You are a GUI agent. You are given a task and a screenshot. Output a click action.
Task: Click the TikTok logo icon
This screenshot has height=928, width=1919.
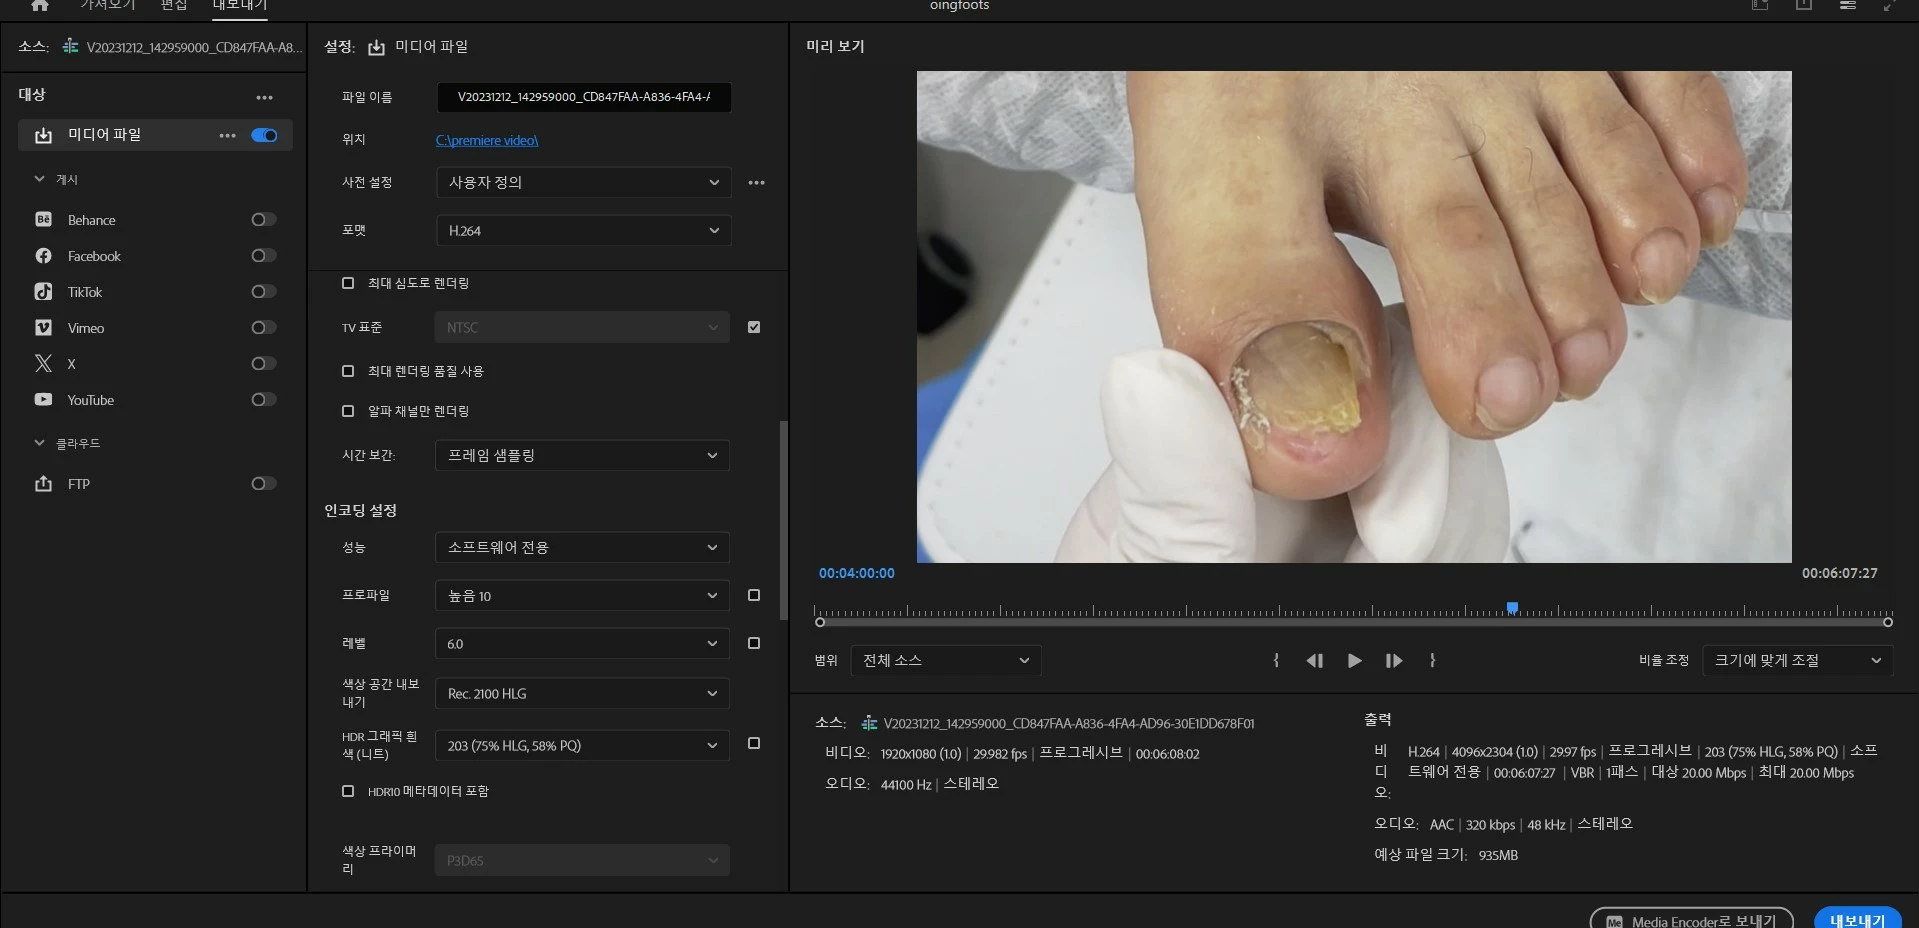pyautogui.click(x=43, y=291)
